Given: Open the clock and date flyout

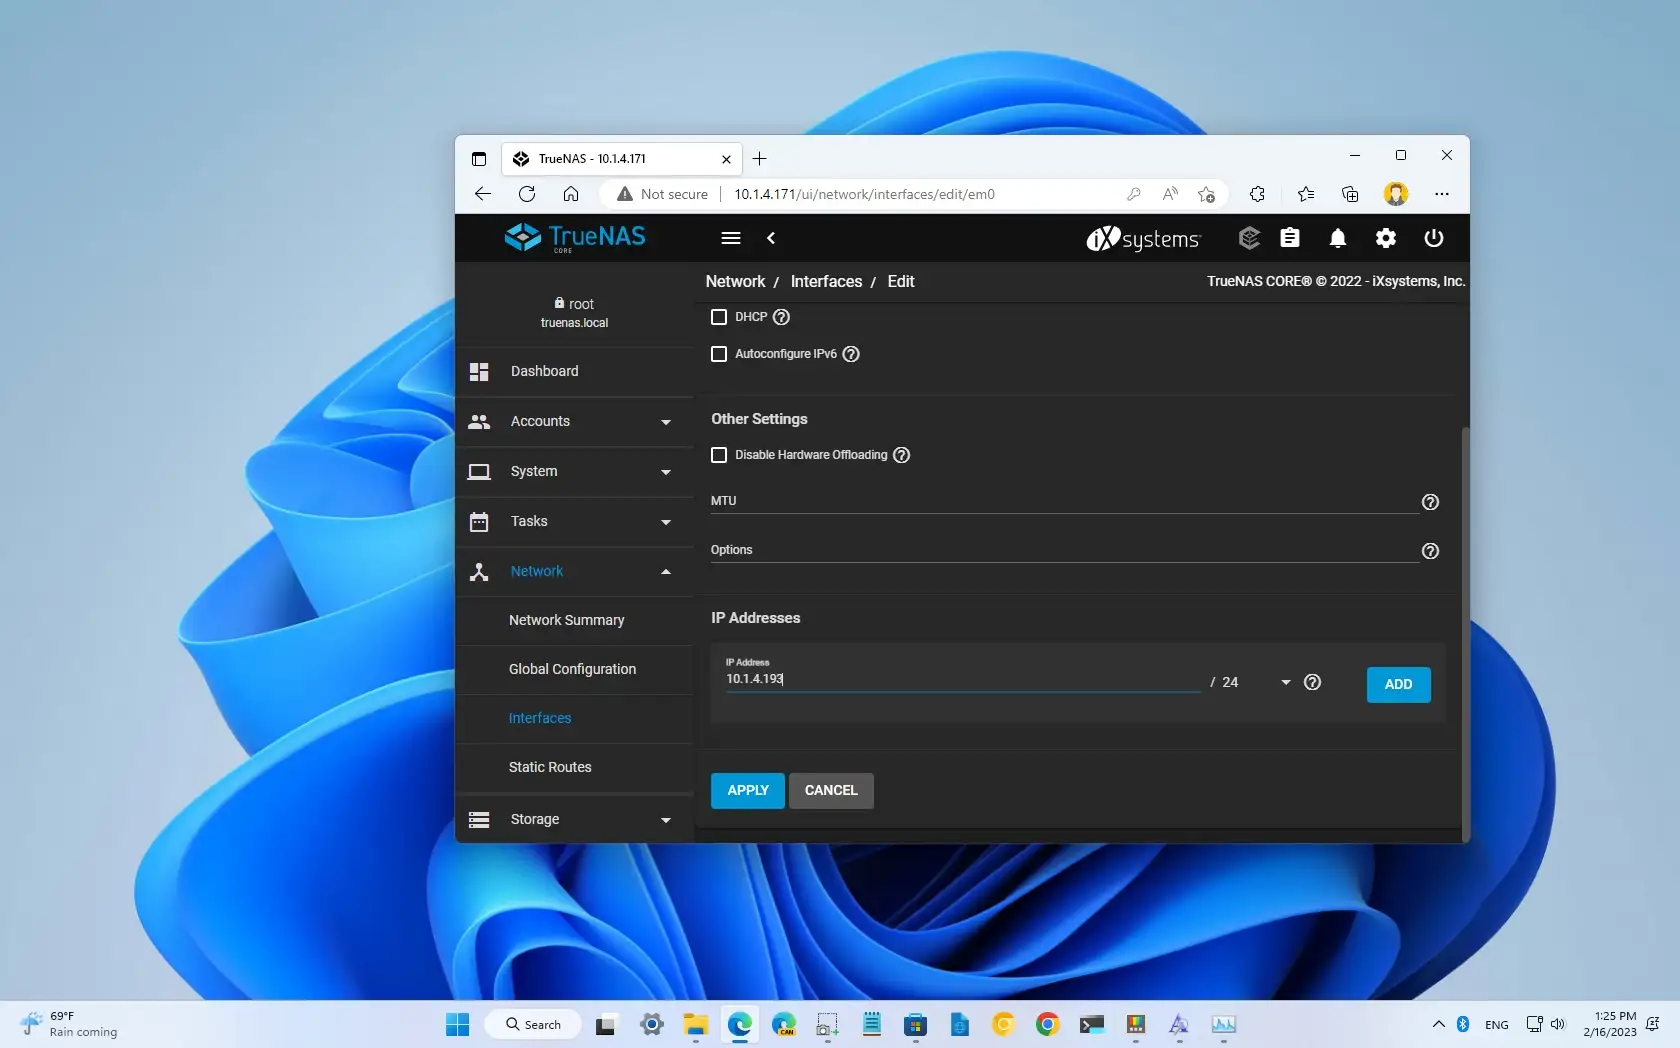Looking at the screenshot, I should tap(1610, 1024).
